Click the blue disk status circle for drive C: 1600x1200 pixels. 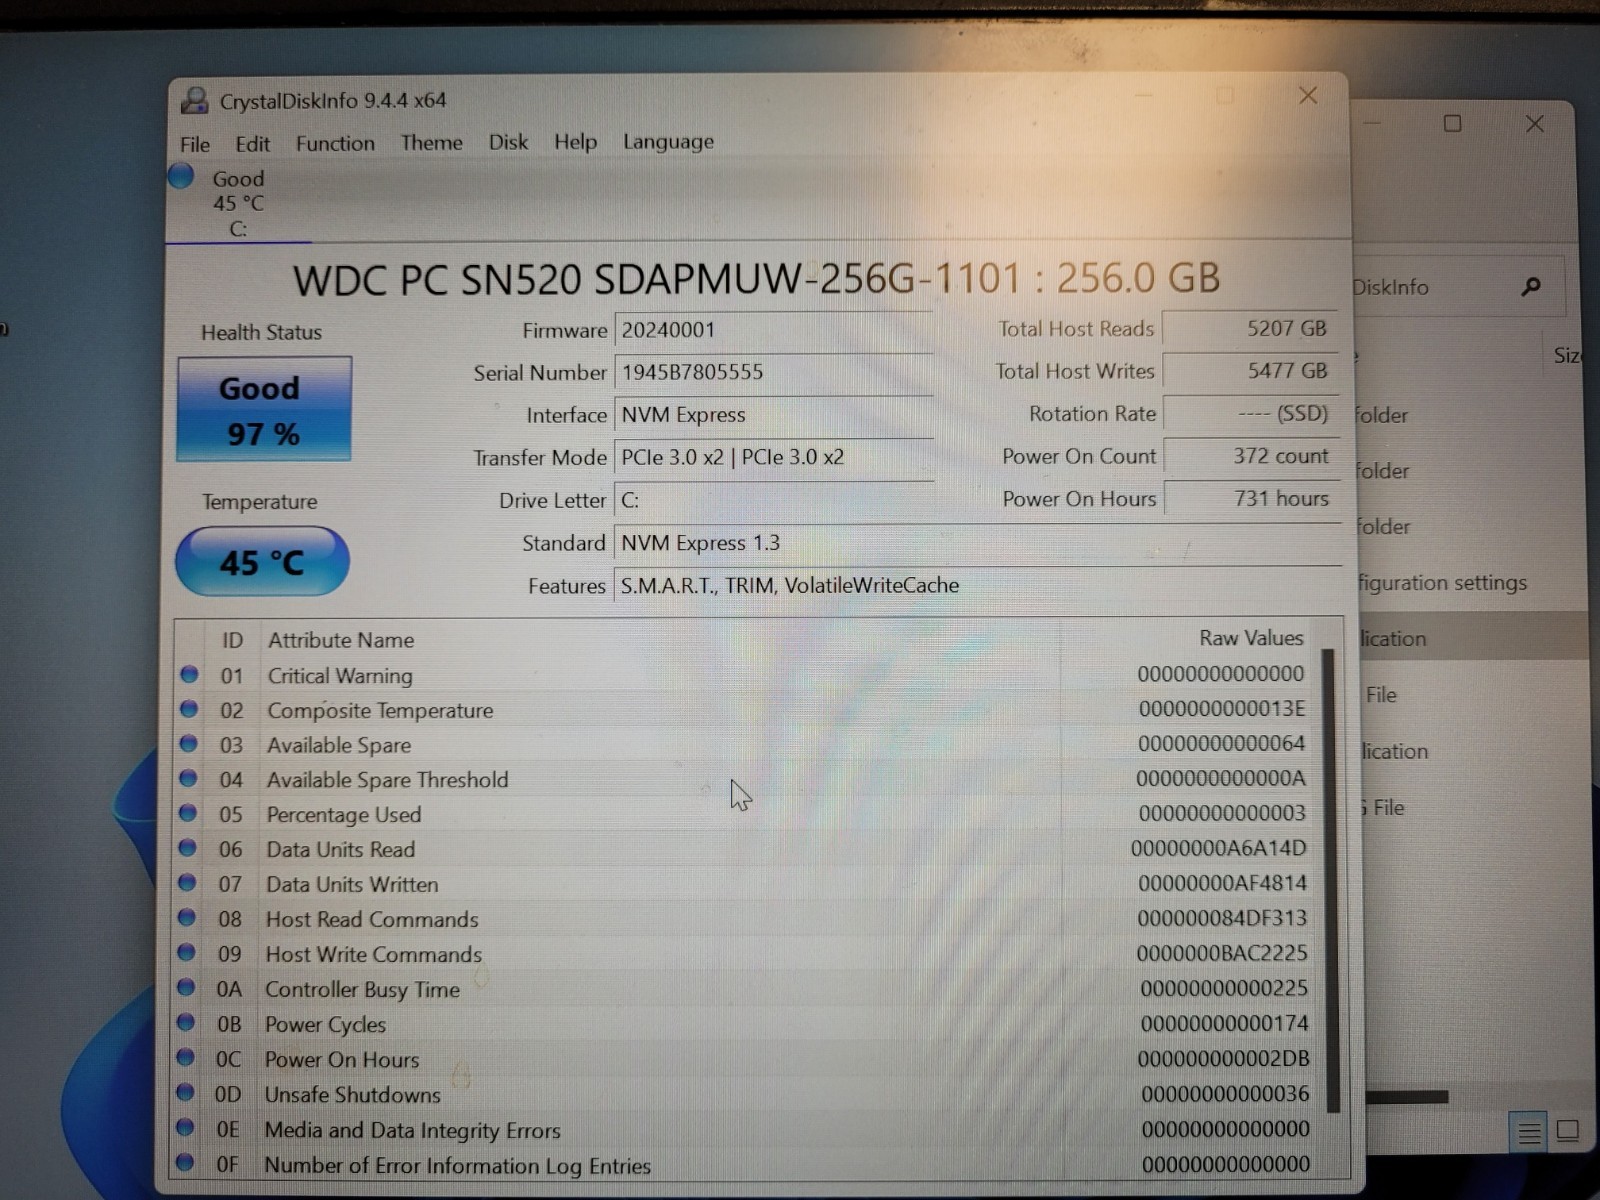pyautogui.click(x=181, y=176)
